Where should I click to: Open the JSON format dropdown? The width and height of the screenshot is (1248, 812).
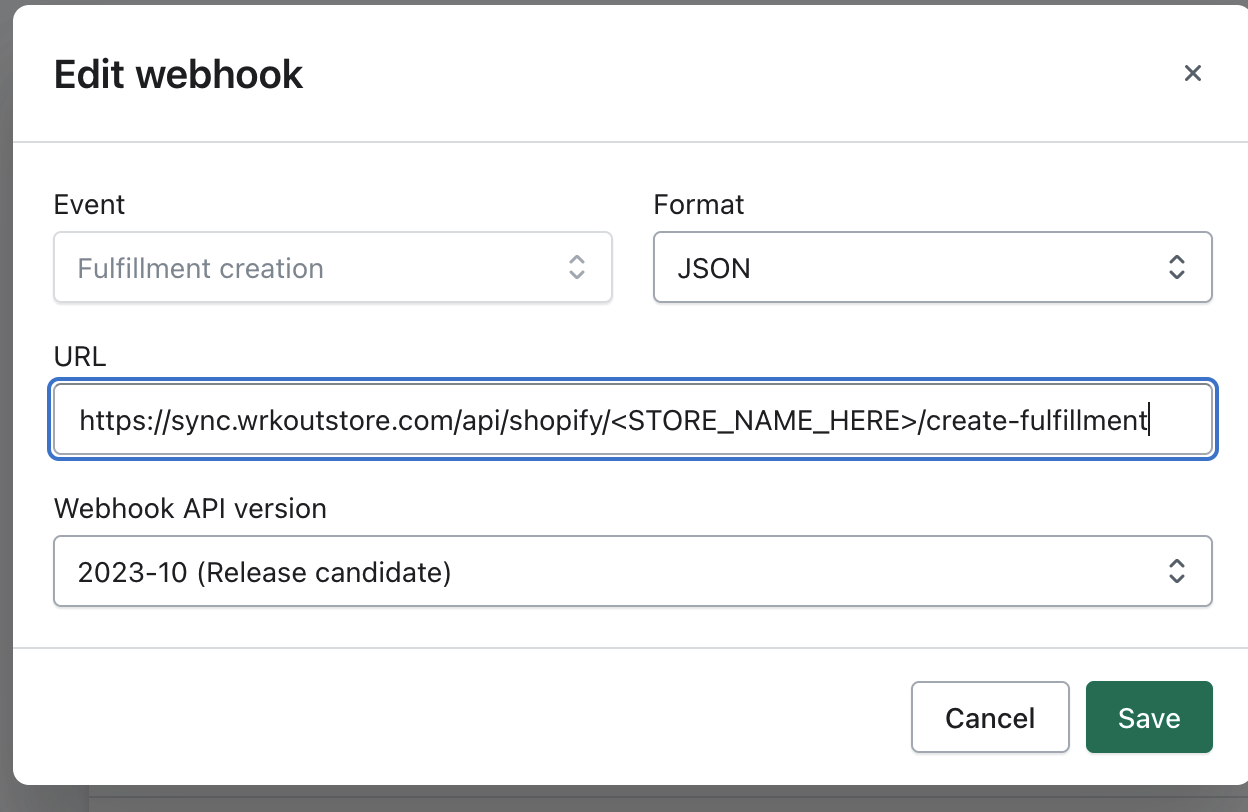click(900, 267)
